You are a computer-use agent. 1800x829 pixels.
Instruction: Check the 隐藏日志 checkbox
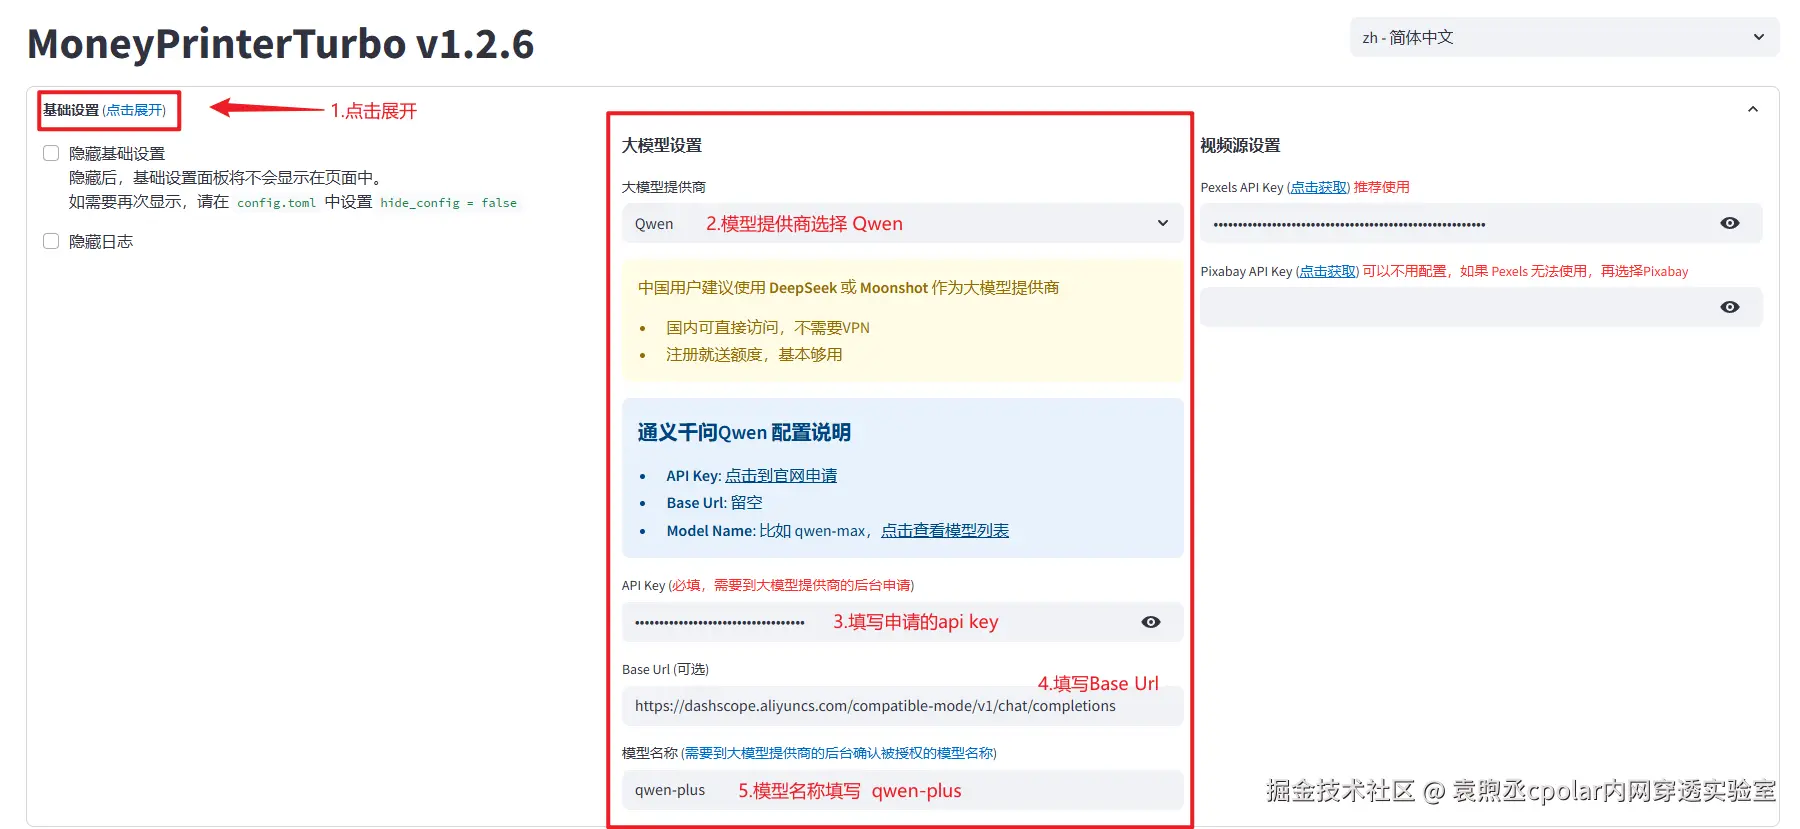51,241
